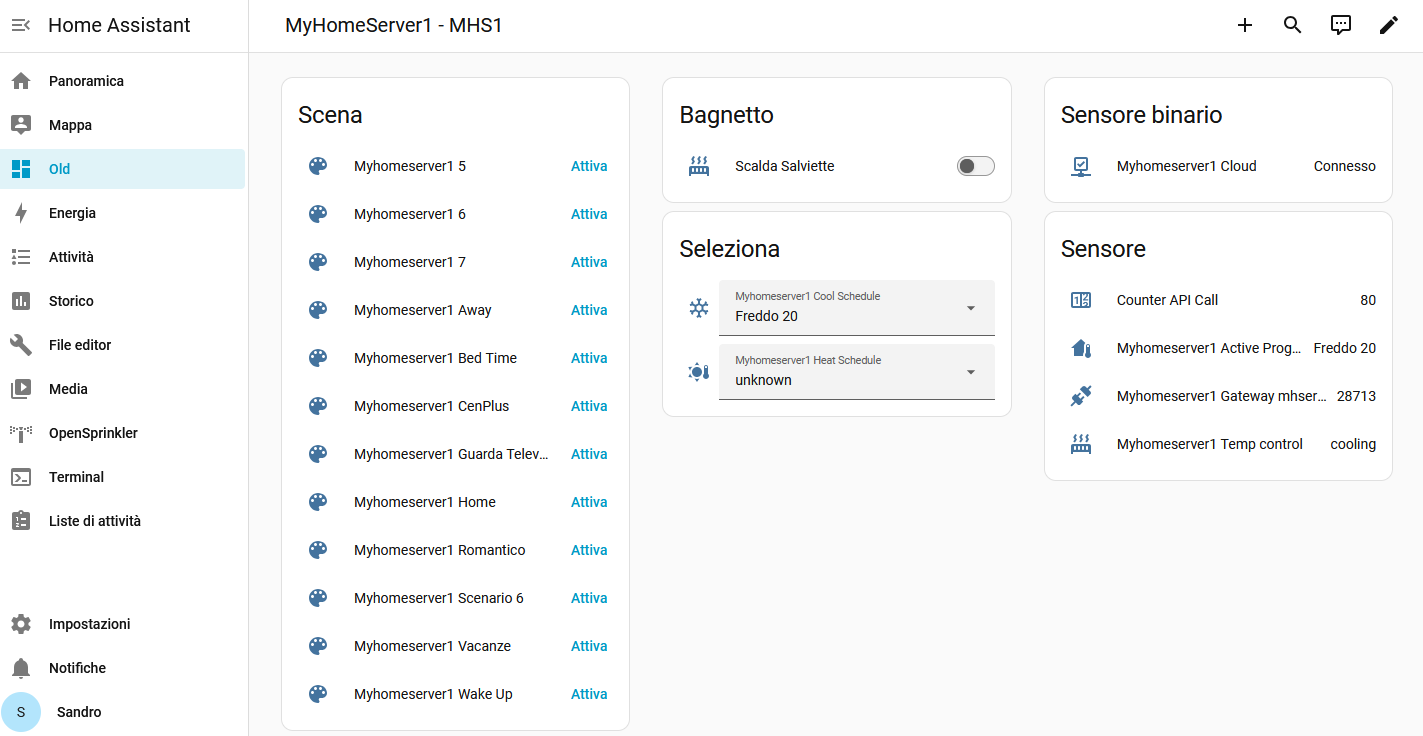
Task: Activate the Myhomeserver1 Scenario 6 scene
Action: pyautogui.click(x=589, y=598)
